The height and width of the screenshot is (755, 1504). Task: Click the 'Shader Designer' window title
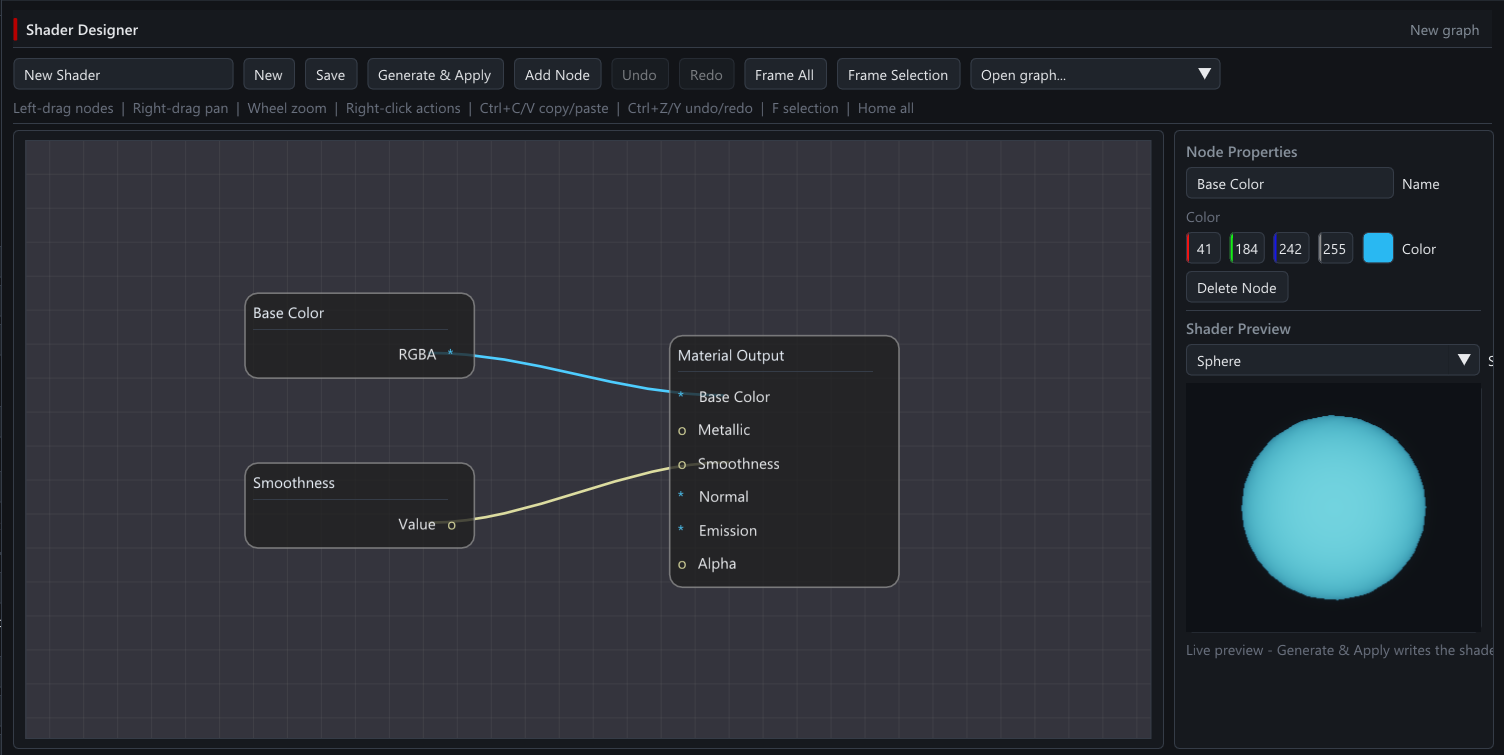82,30
